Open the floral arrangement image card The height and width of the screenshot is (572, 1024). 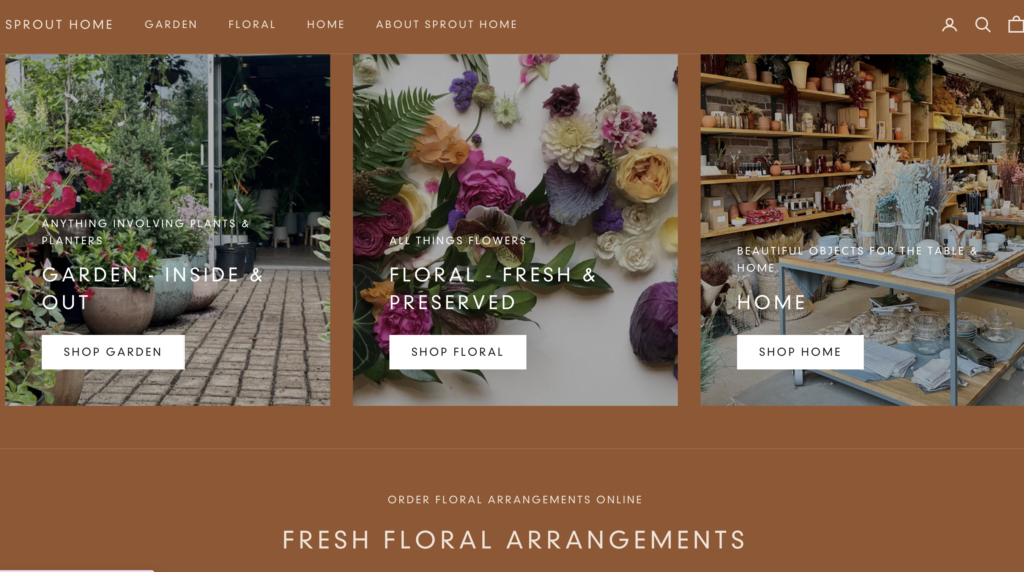point(515,230)
